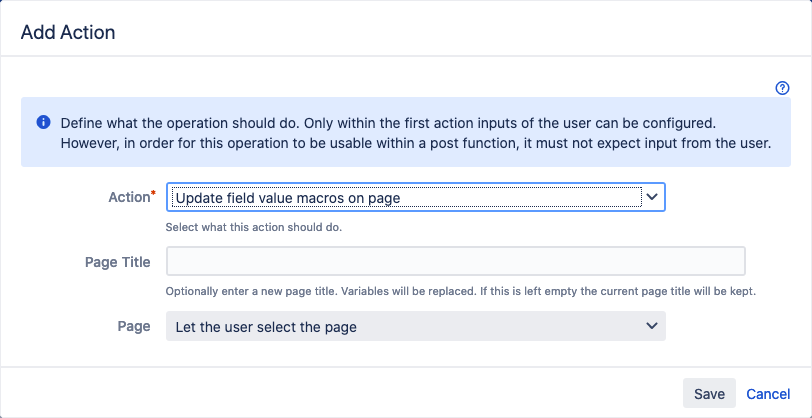Viewport: 812px width, 418px height.
Task: Click 'Select what this action should do.' hint
Action: [x=254, y=227]
